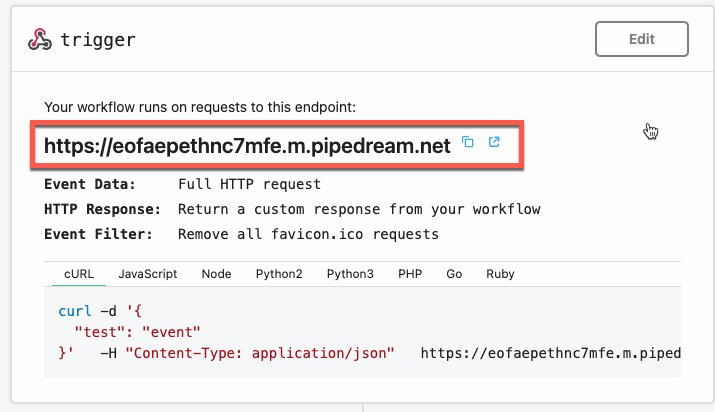Open the Ruby tab
The image size is (715, 412).
tap(500, 274)
